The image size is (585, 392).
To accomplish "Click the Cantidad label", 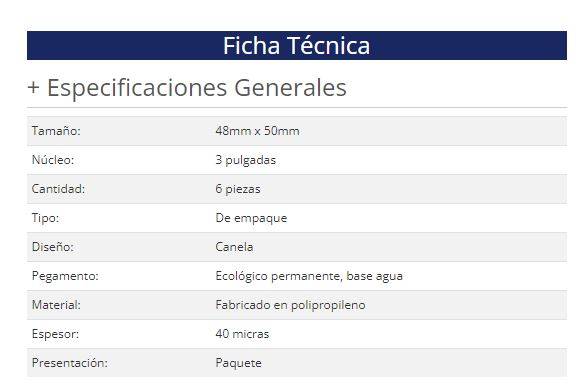I will point(58,189).
